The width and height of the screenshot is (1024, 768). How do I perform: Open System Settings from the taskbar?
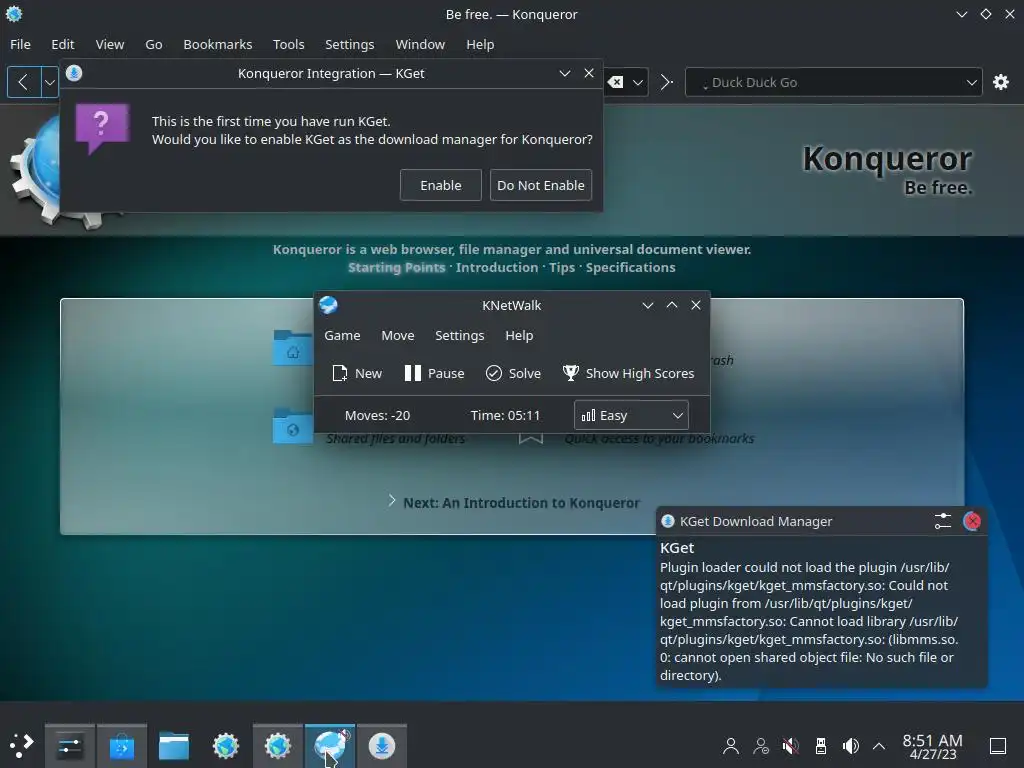[x=70, y=746]
